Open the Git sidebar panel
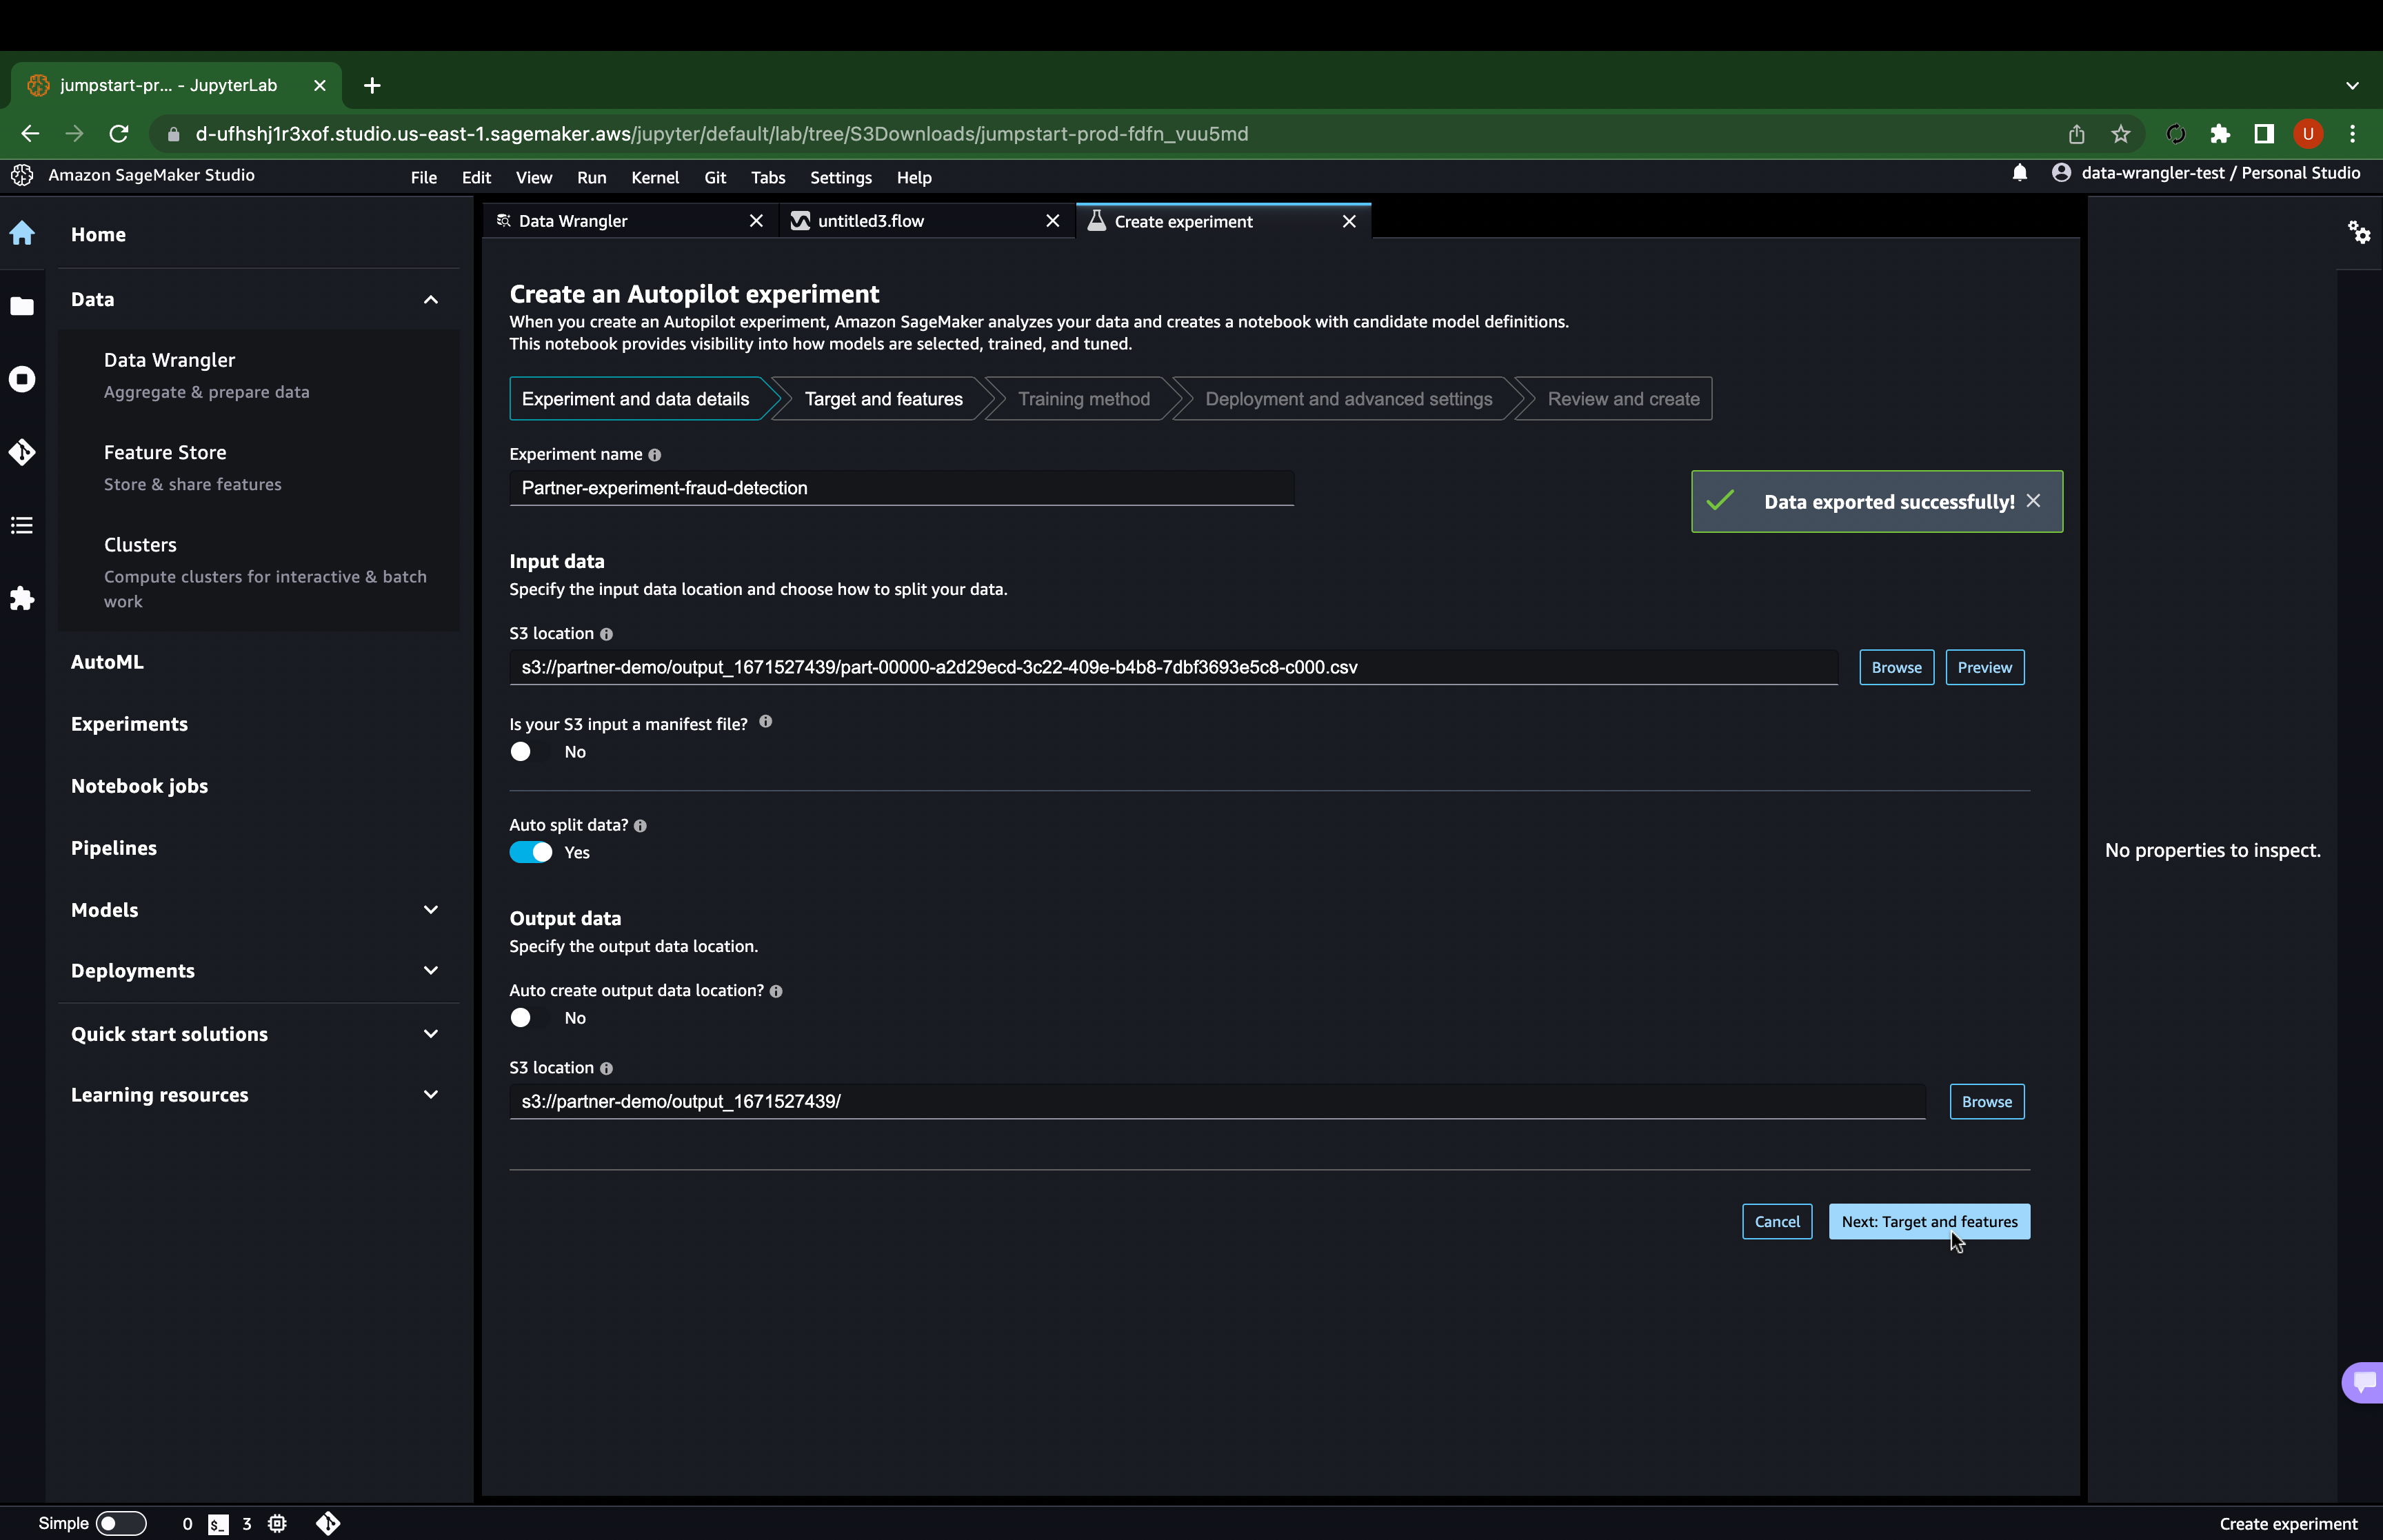The image size is (2383, 1540). point(22,452)
